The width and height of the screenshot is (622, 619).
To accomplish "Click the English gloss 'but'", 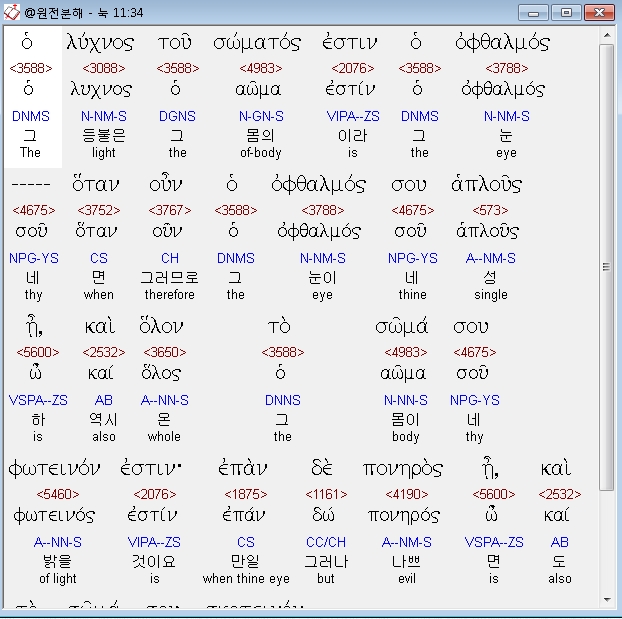I will pos(326,579).
